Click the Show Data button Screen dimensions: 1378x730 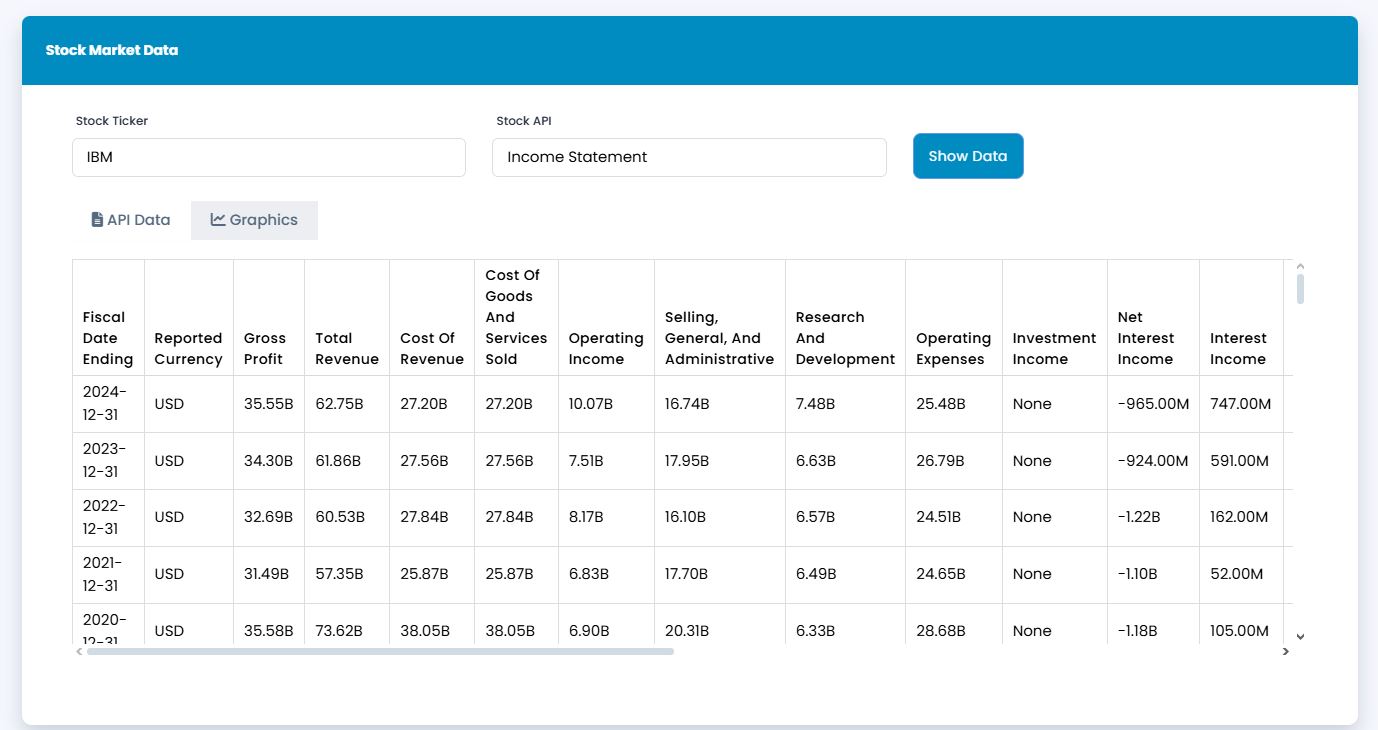point(968,156)
